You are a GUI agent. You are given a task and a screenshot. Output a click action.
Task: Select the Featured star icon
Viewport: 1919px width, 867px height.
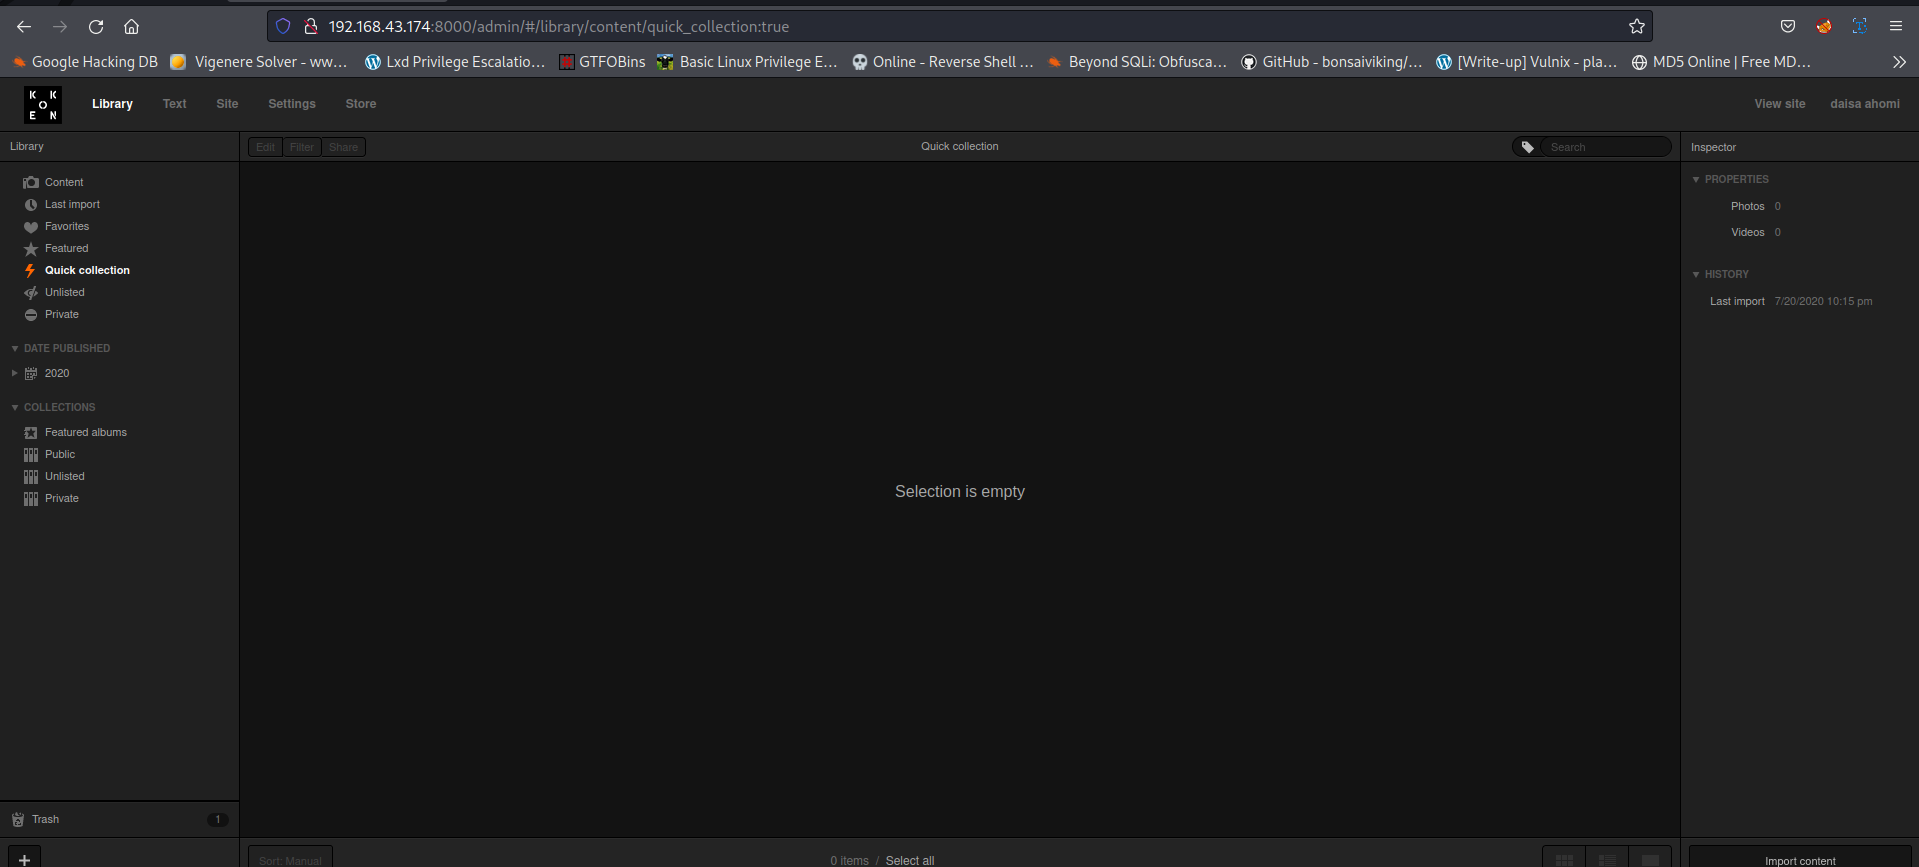tap(31, 249)
